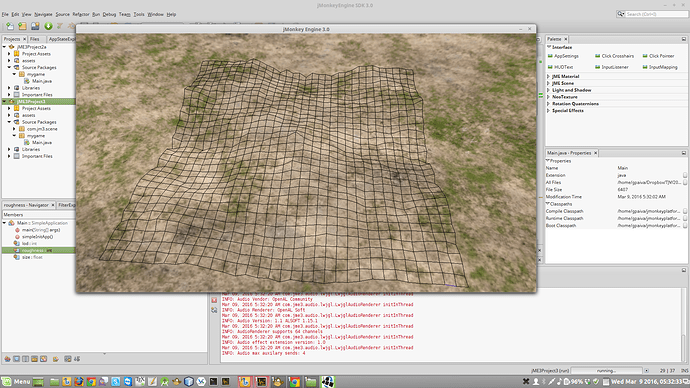Click the Search field at top right
This screenshot has height=388, width=690.
point(656,14)
